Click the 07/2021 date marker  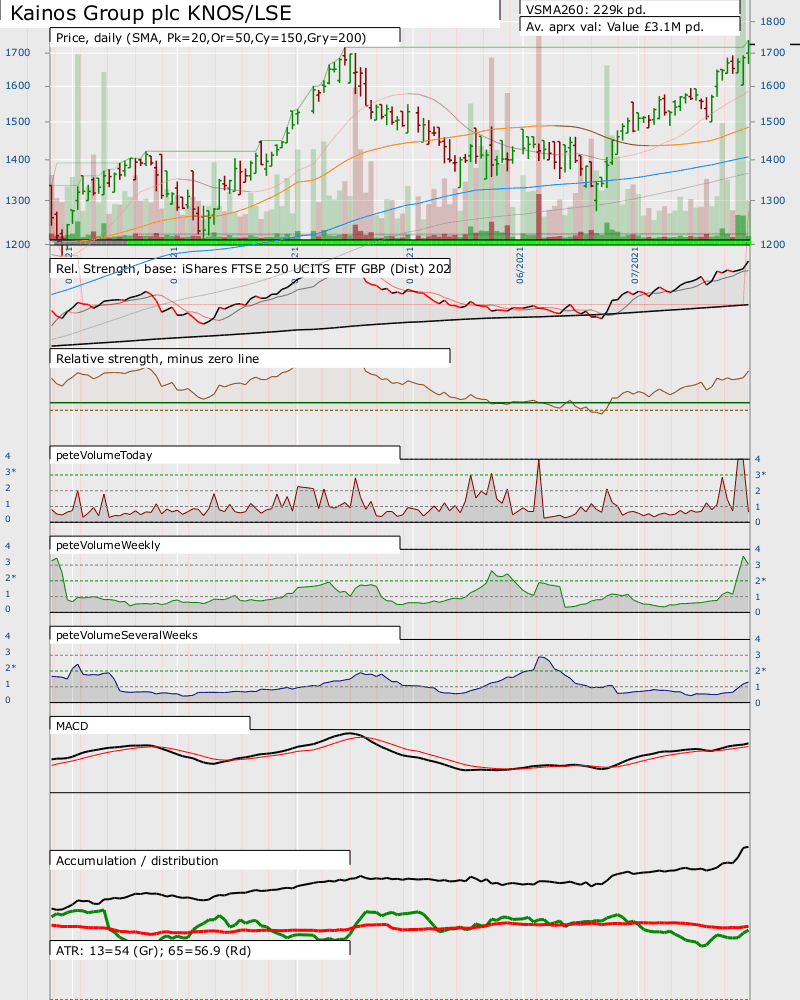click(x=635, y=265)
